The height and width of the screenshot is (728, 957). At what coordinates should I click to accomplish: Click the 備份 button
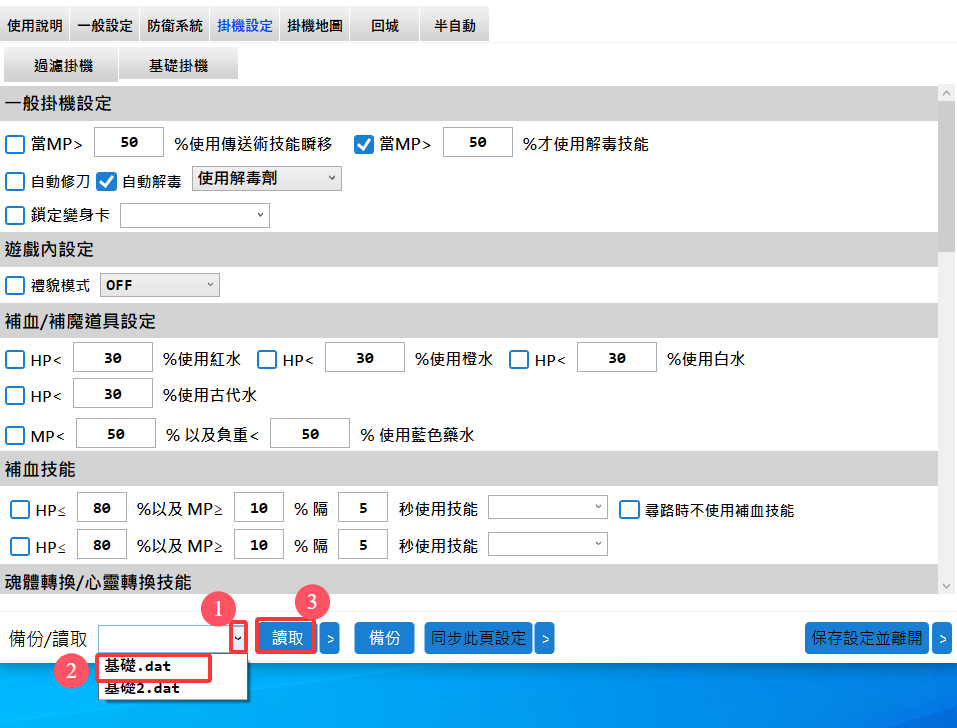(385, 637)
